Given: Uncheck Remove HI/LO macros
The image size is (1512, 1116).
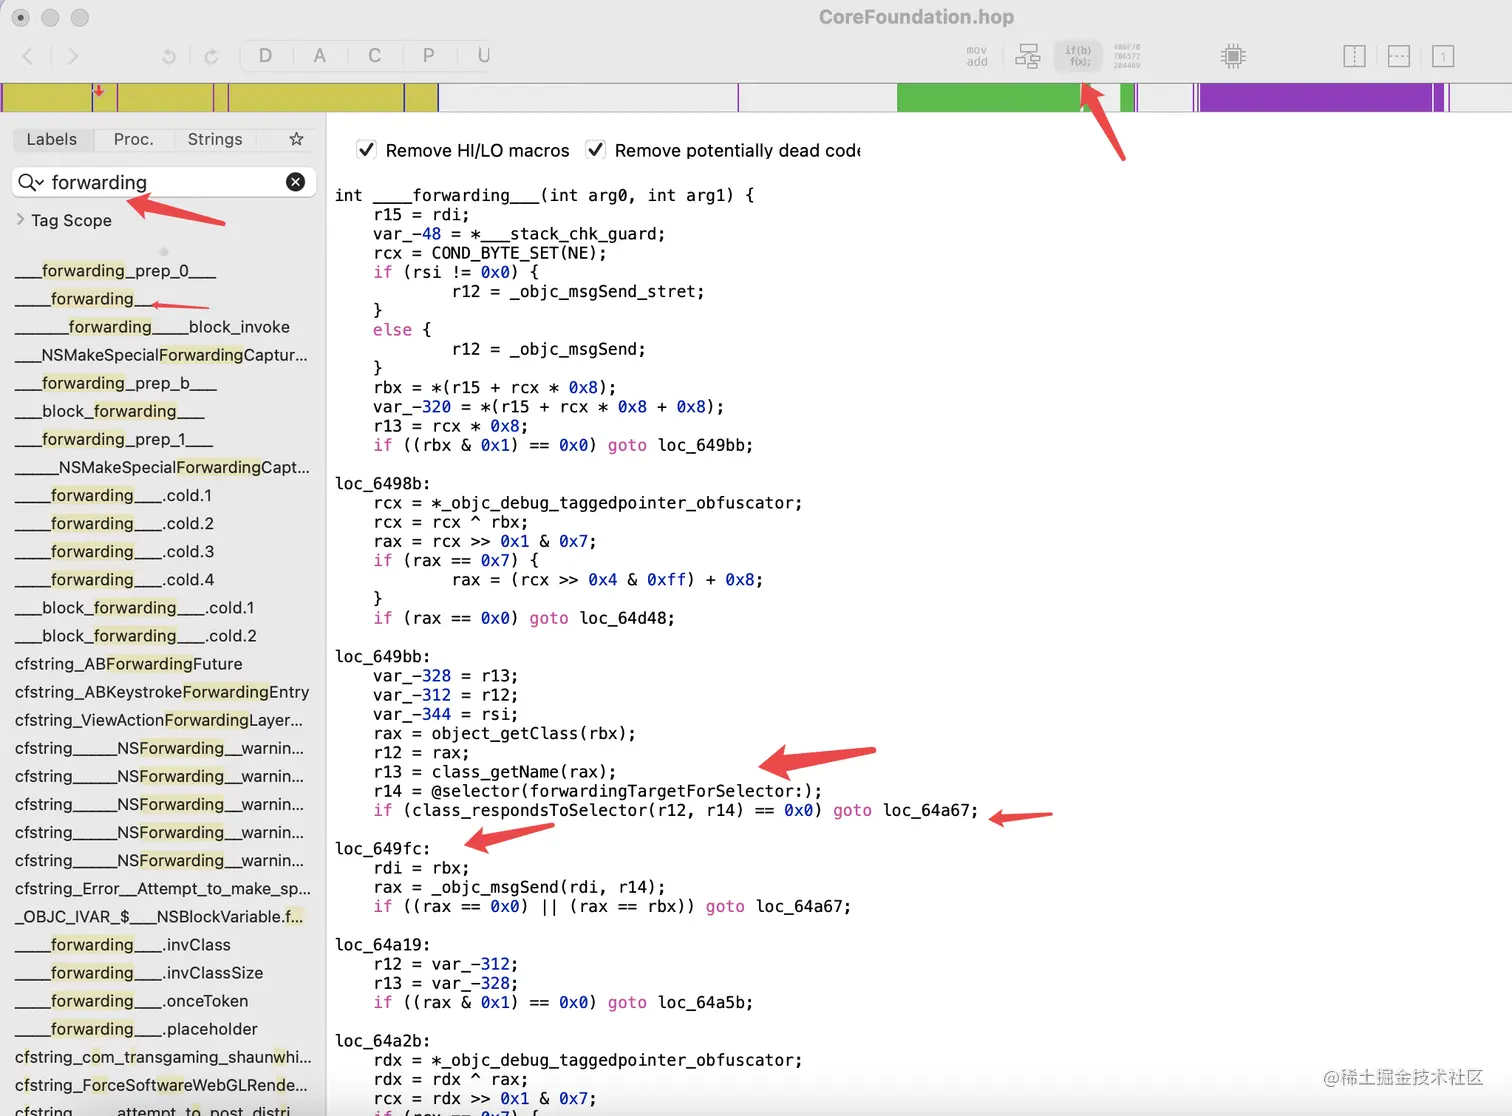Looking at the screenshot, I should click(367, 150).
